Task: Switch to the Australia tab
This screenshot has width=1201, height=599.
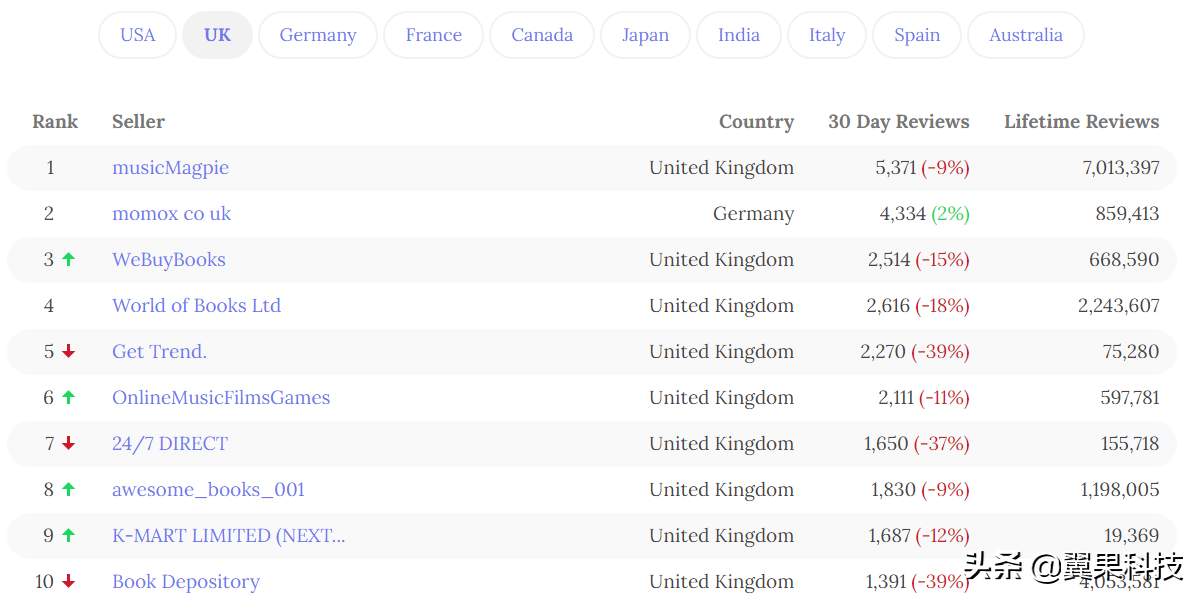Action: (x=1026, y=35)
